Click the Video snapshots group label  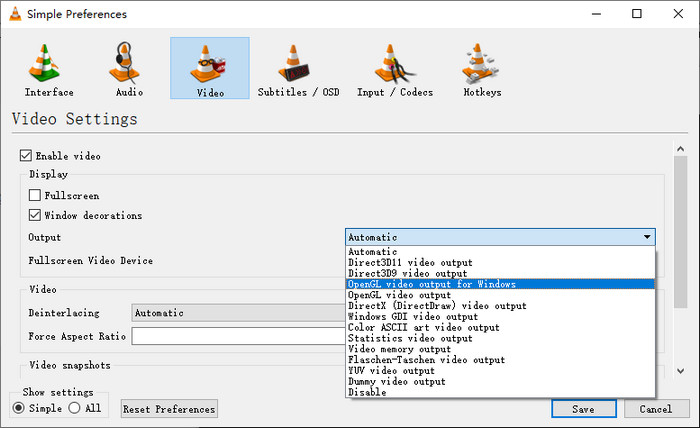point(70,365)
